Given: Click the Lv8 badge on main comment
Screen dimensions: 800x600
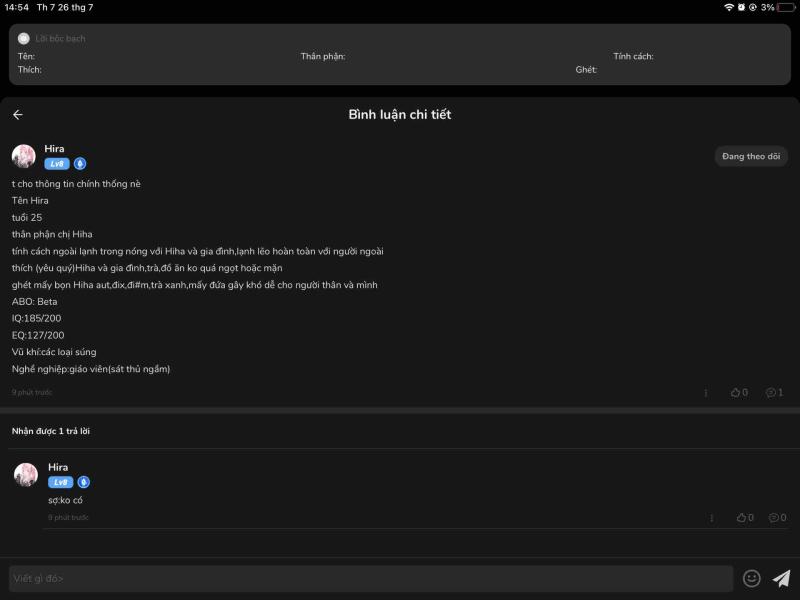Looking at the screenshot, I should coord(57,164).
